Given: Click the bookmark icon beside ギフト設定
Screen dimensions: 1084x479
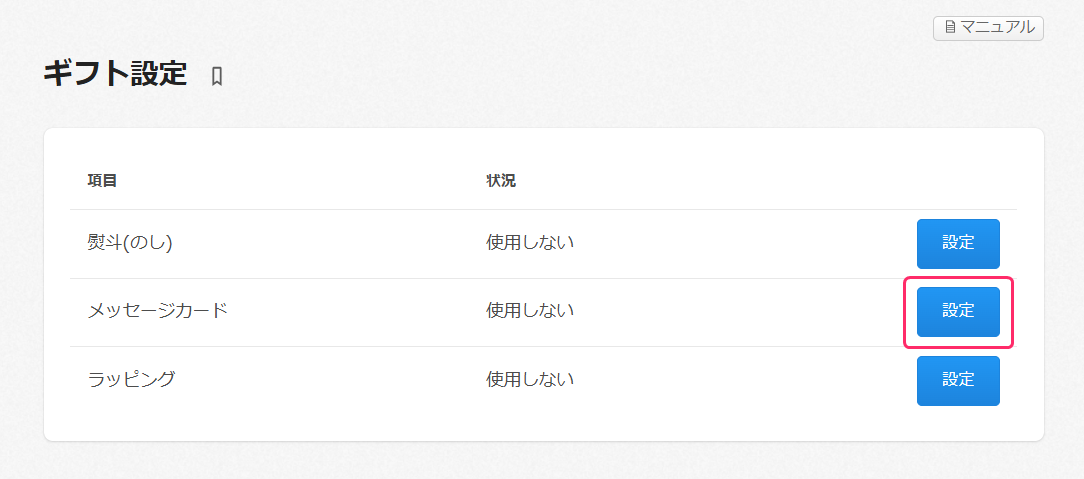Looking at the screenshot, I should coord(217,76).
